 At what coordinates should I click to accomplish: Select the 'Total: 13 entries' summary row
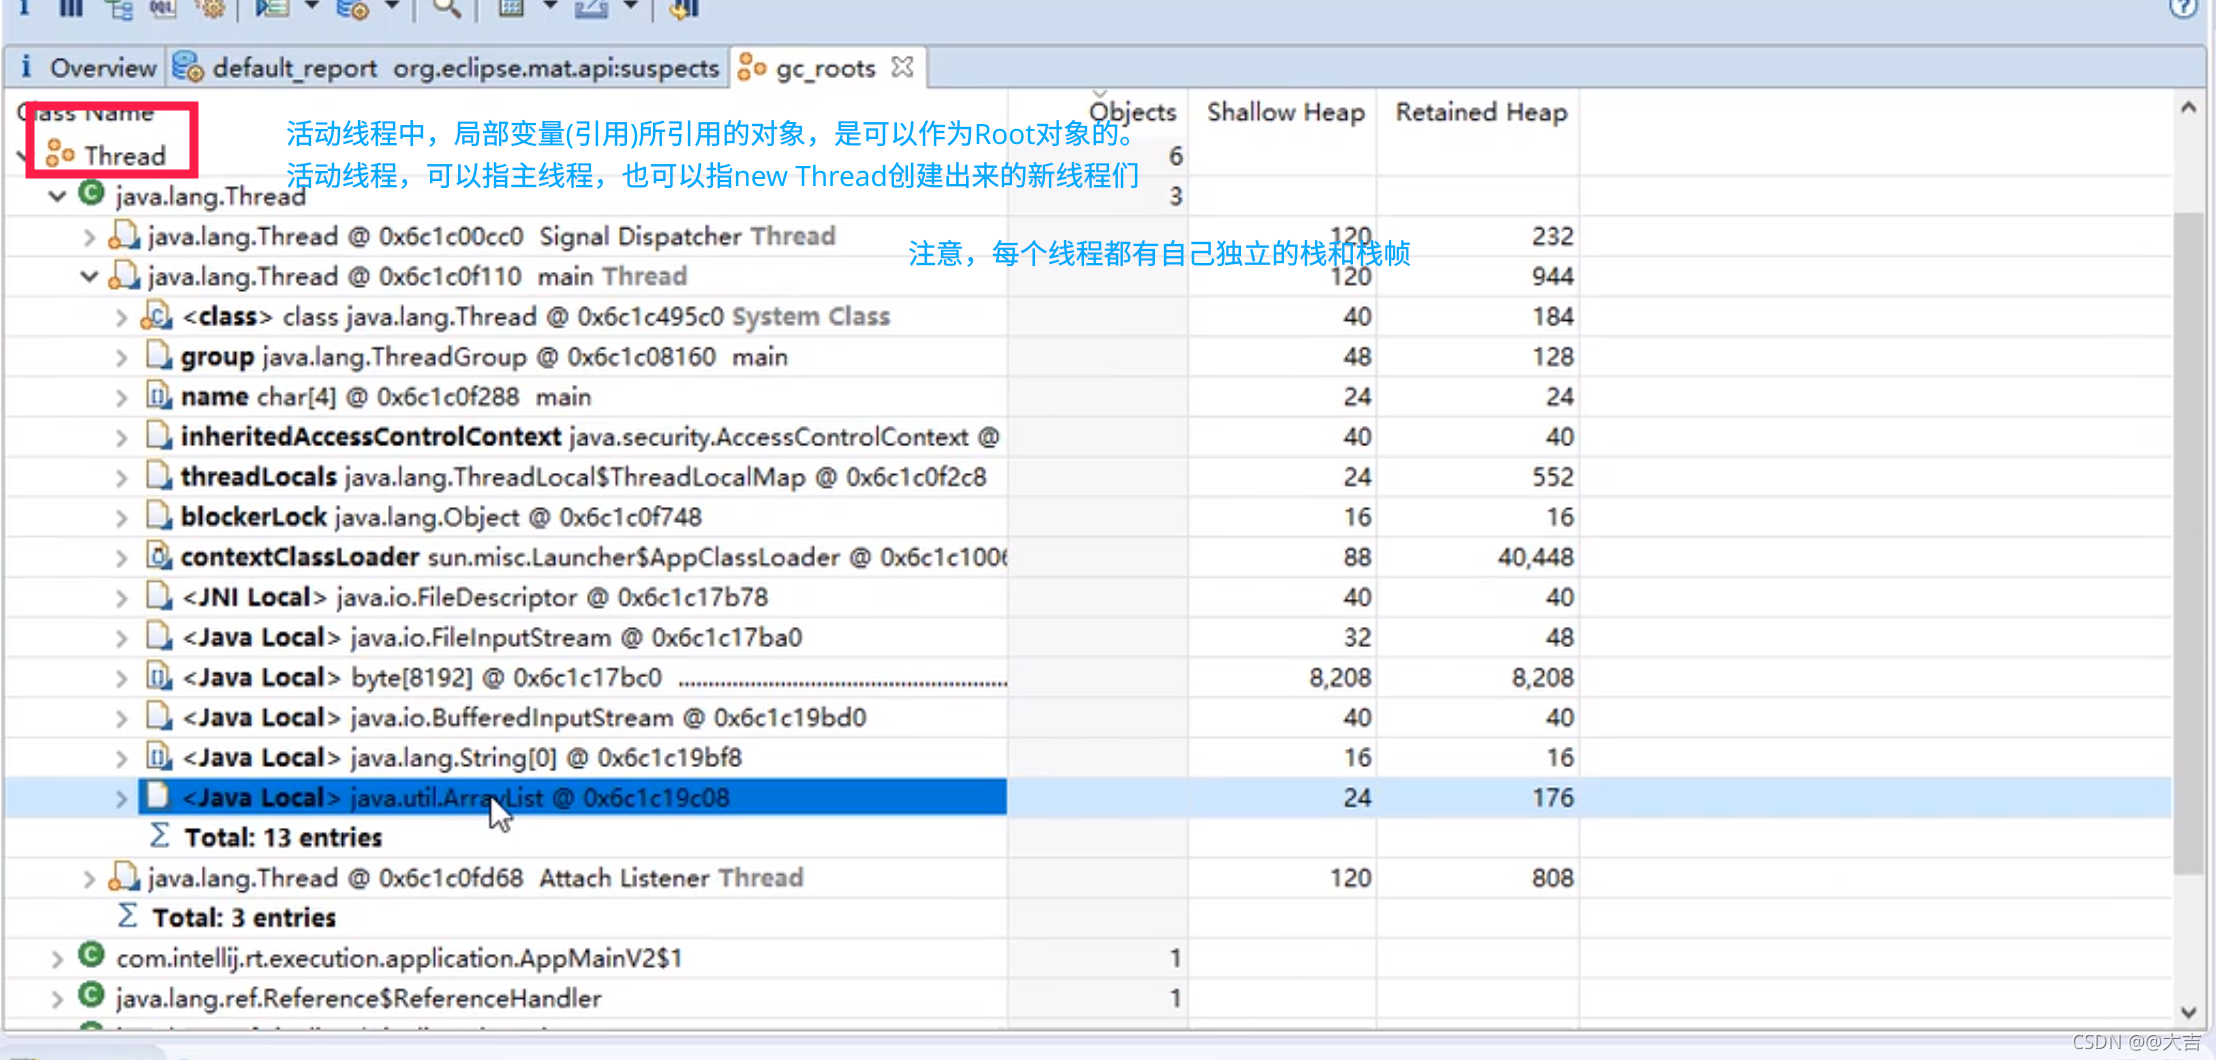point(283,837)
